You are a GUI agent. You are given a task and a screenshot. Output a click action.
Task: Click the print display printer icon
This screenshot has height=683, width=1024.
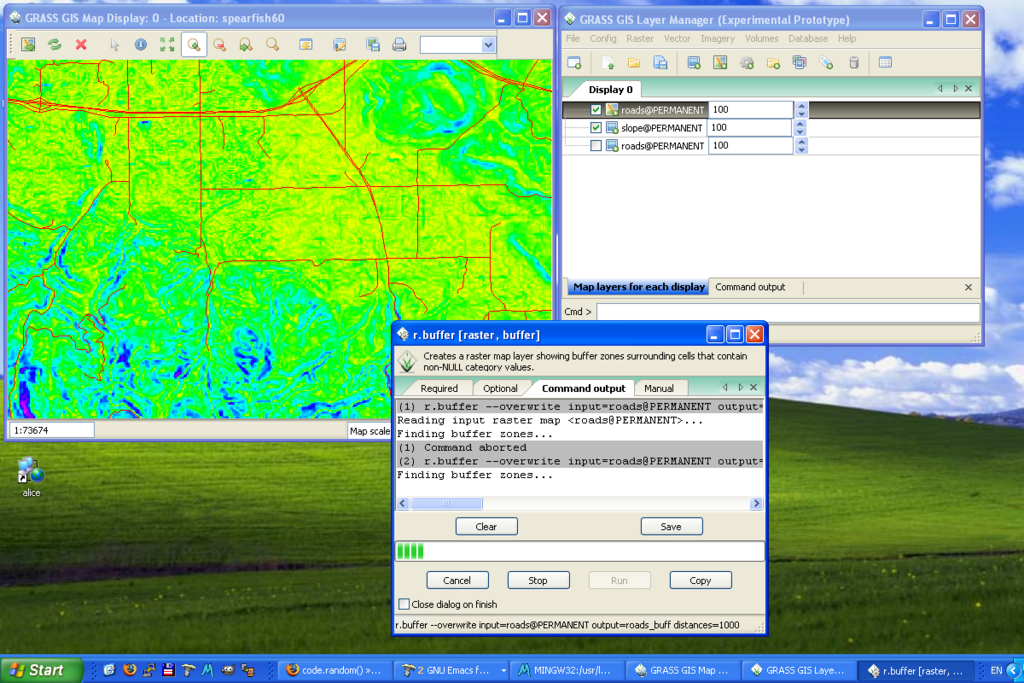pyautogui.click(x=399, y=44)
